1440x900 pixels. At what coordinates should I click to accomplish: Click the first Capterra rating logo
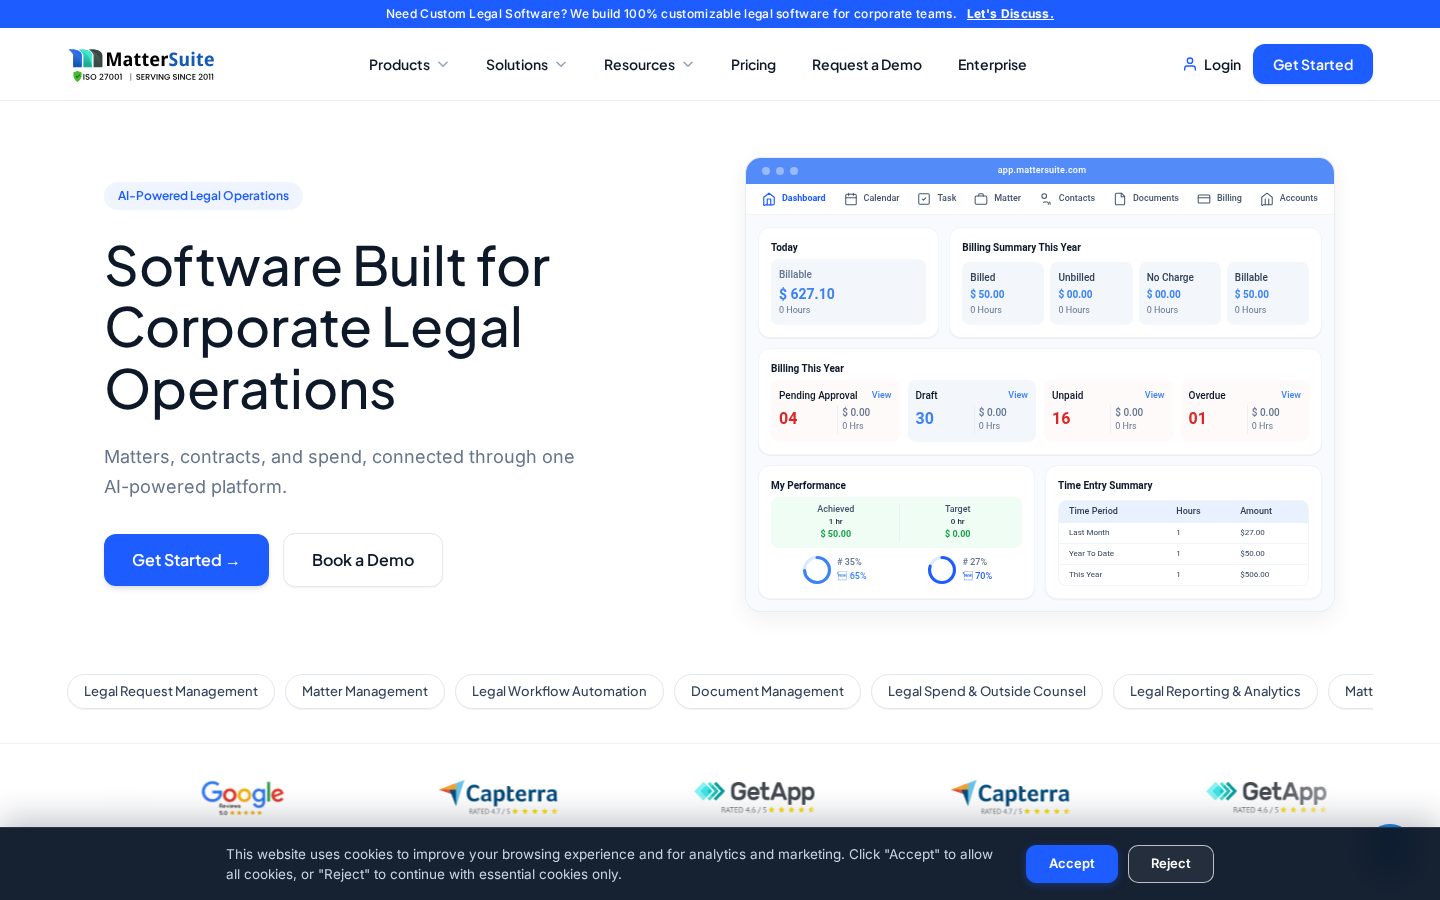[x=498, y=797]
